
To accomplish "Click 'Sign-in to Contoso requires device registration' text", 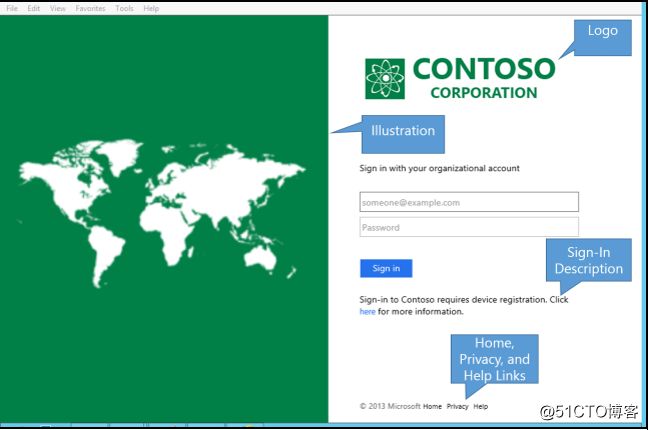I will pos(453,299).
